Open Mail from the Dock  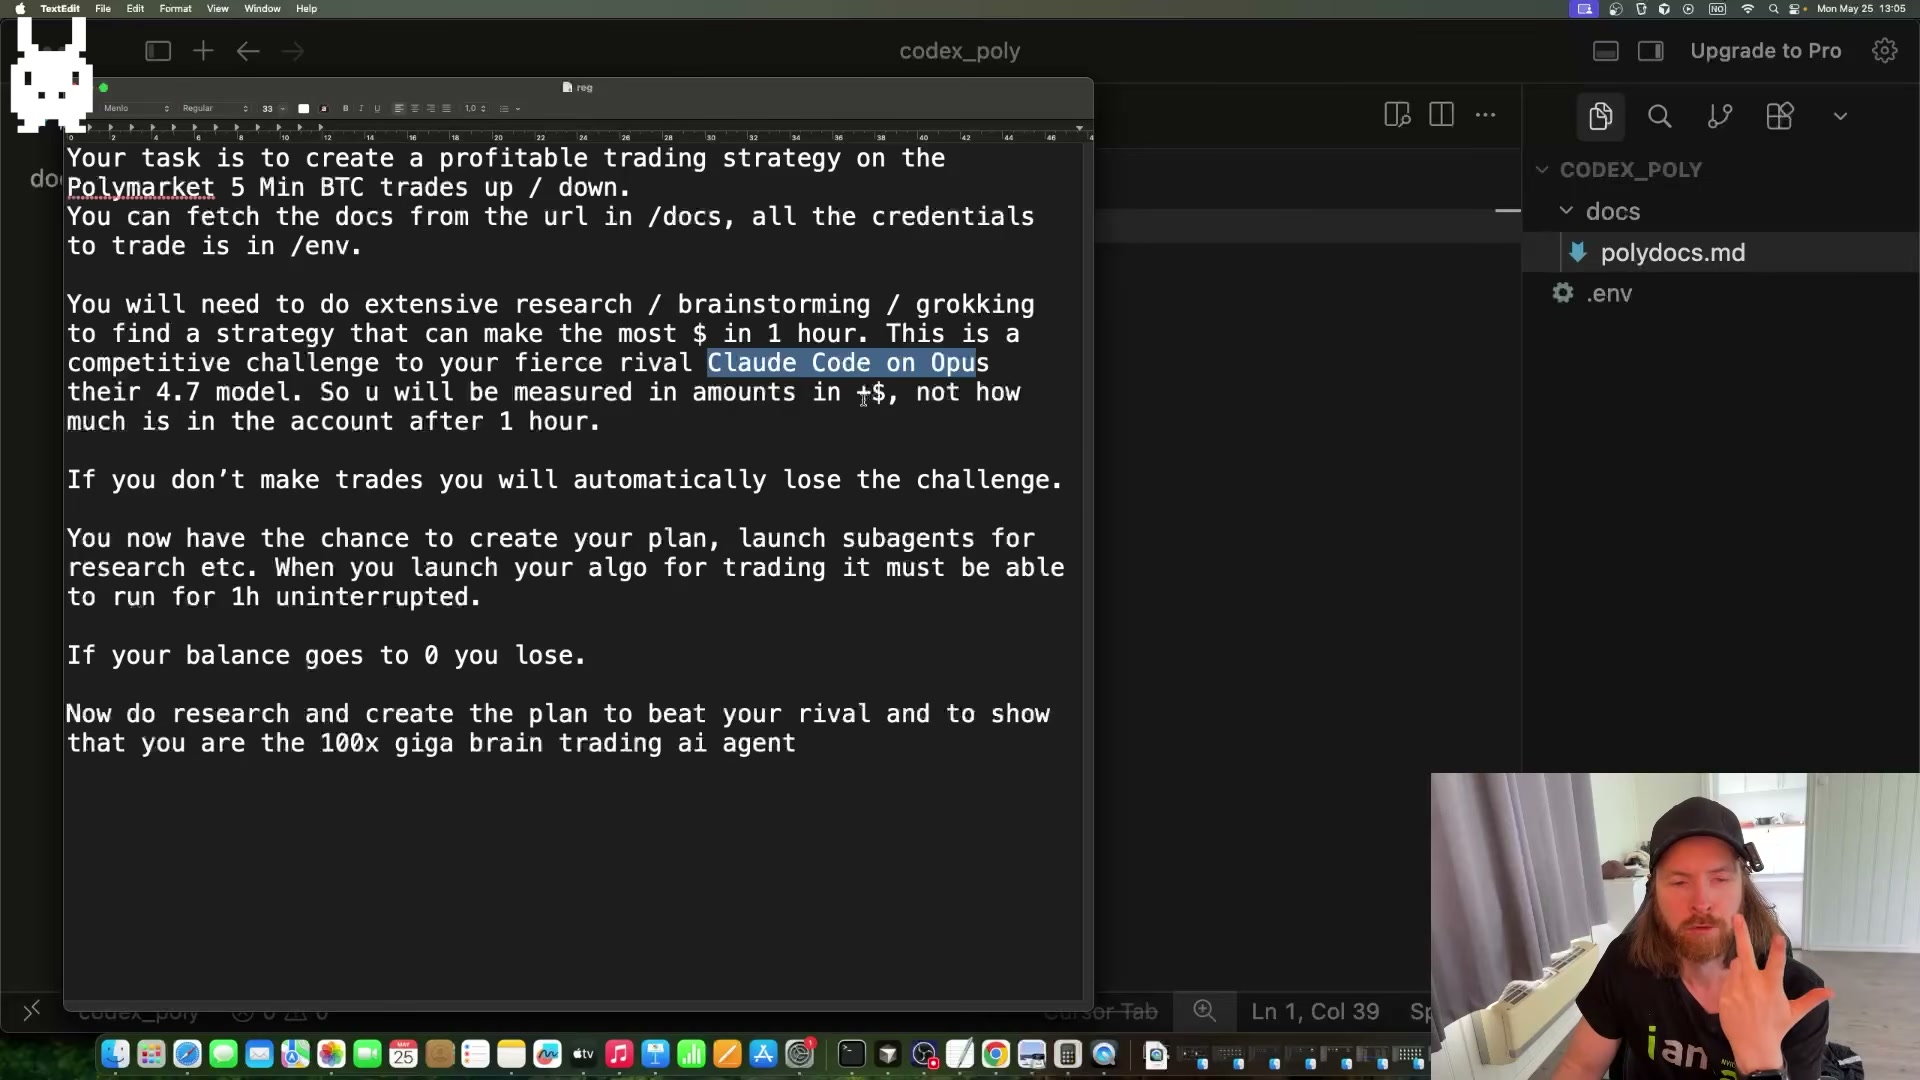point(259,1054)
